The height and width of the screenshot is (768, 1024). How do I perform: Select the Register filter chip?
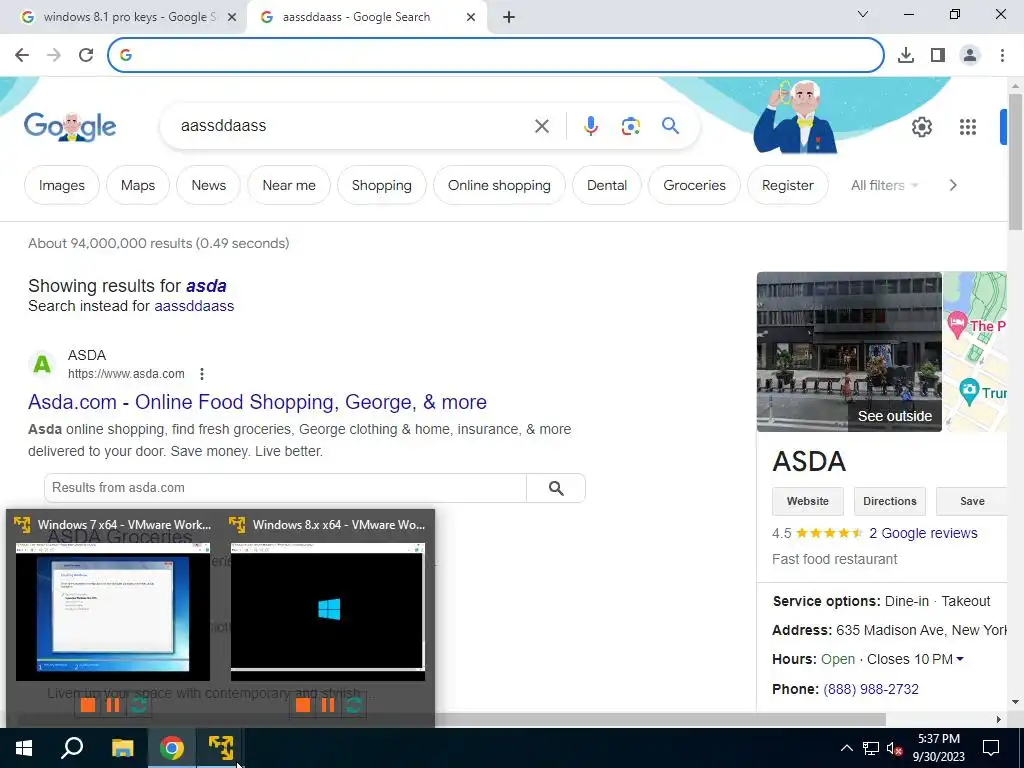click(x=788, y=185)
